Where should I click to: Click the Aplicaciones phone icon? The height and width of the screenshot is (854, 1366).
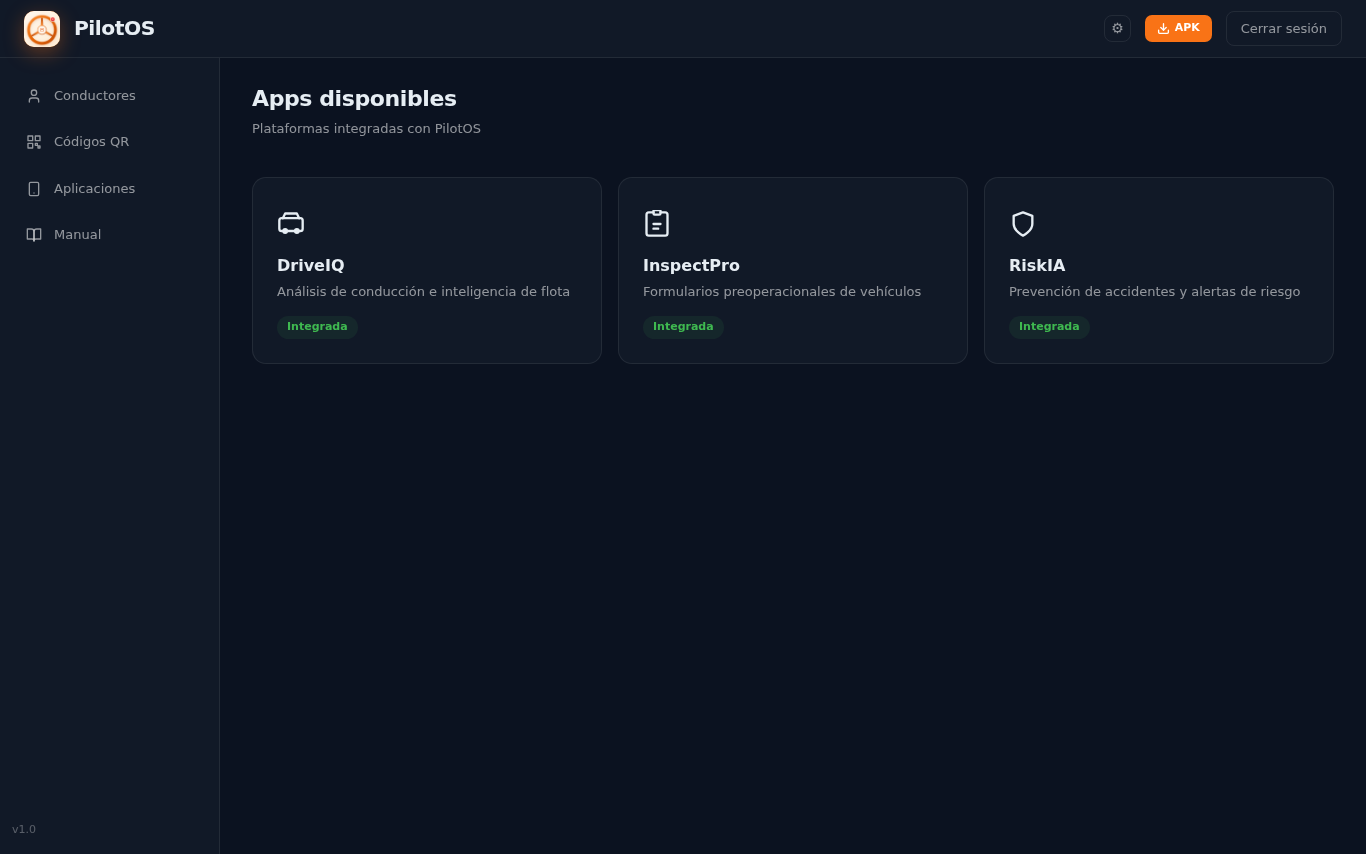point(34,189)
